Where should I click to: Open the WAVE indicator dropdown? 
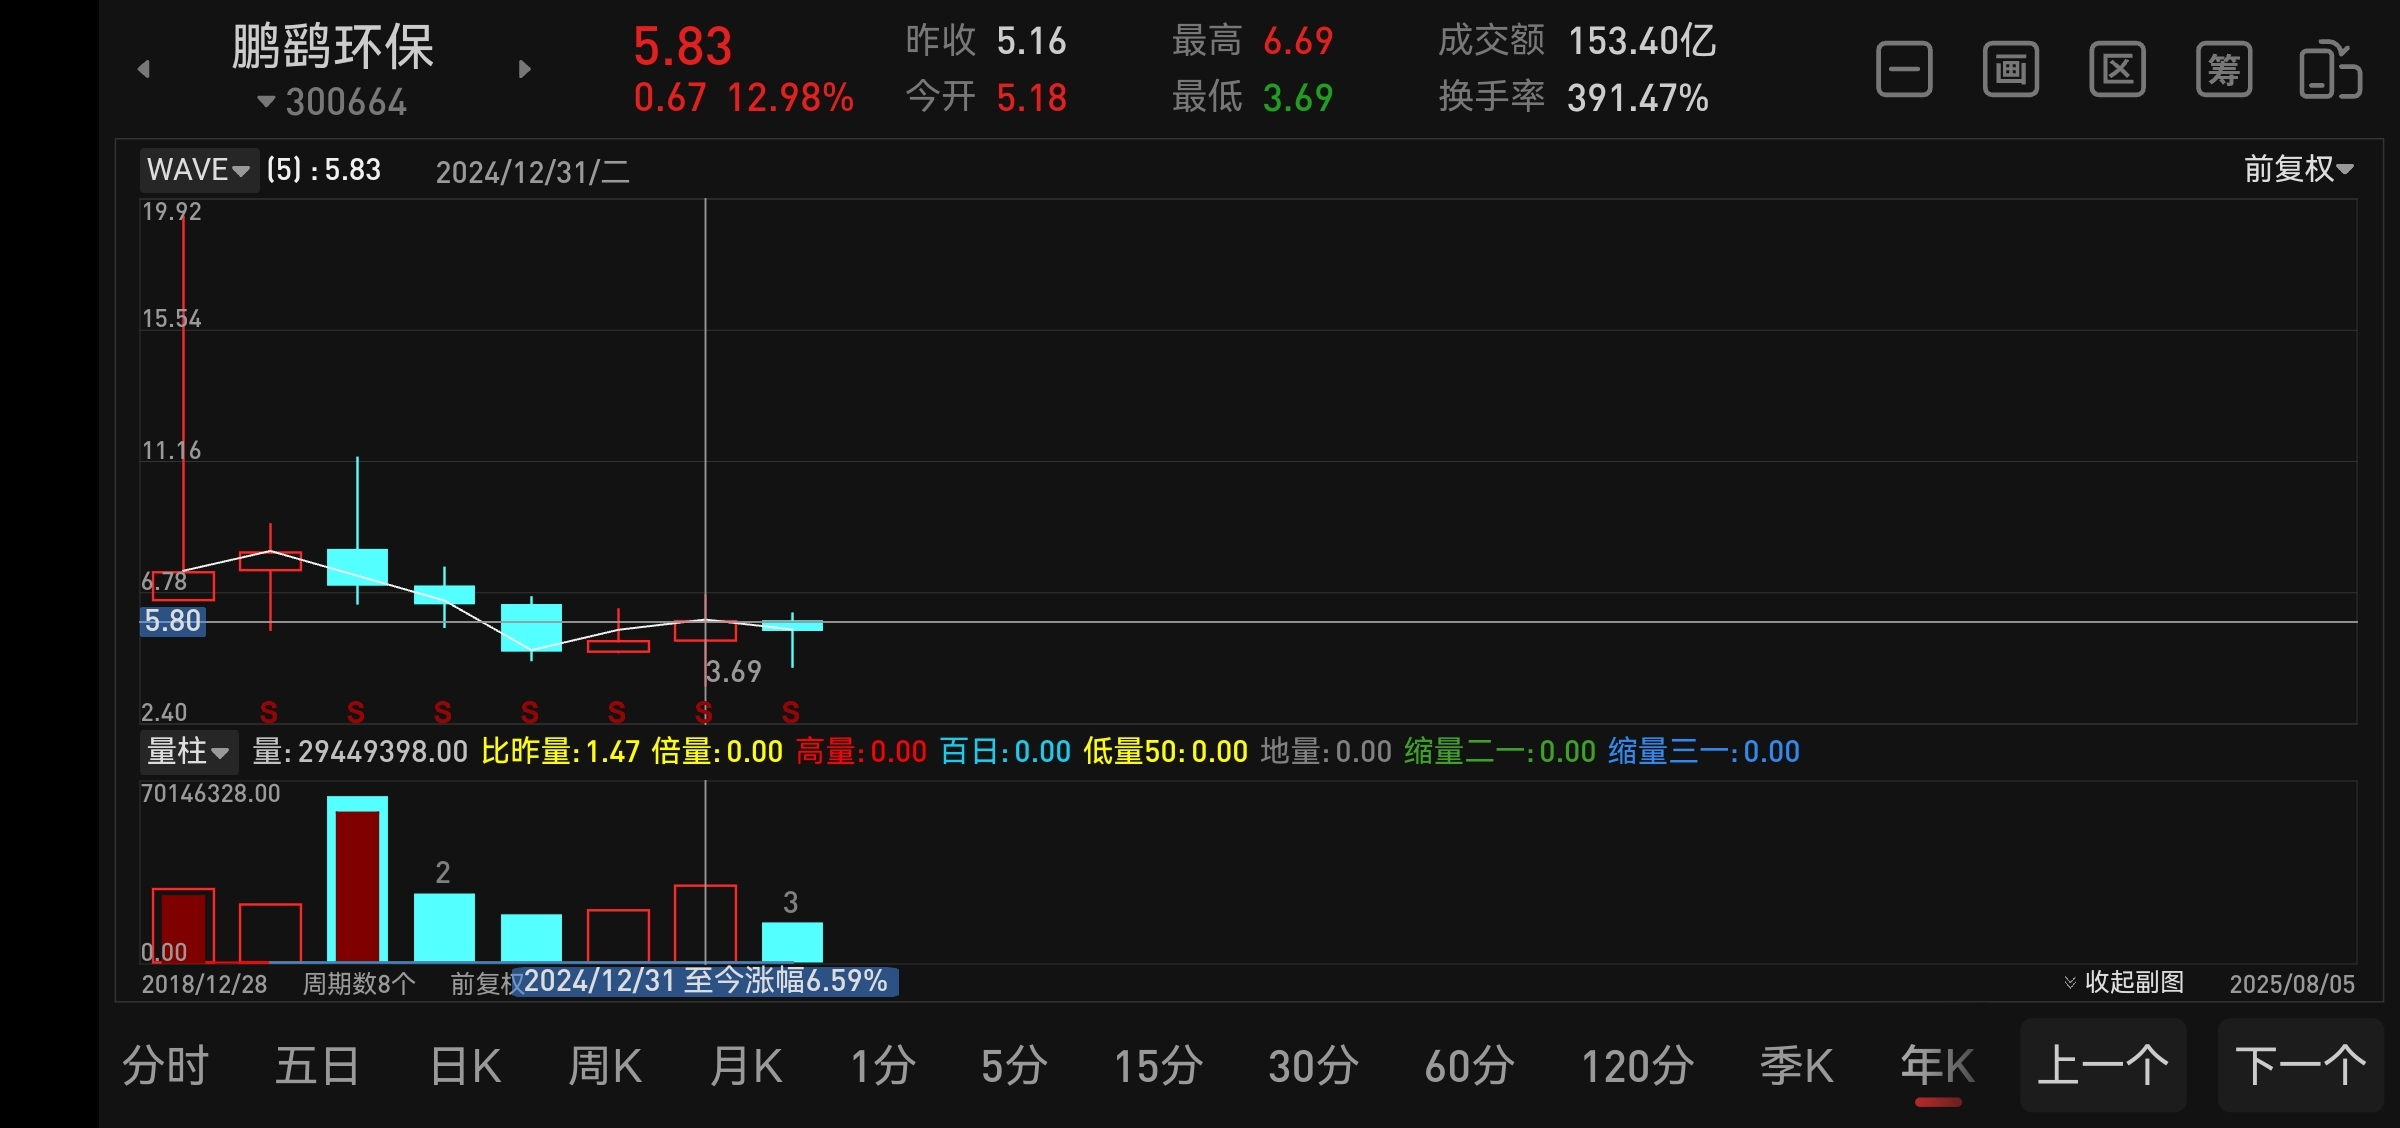click(x=199, y=170)
